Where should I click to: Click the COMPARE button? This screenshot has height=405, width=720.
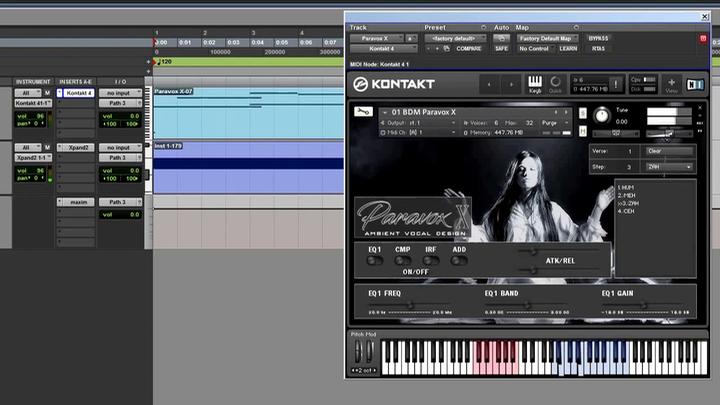469,49
